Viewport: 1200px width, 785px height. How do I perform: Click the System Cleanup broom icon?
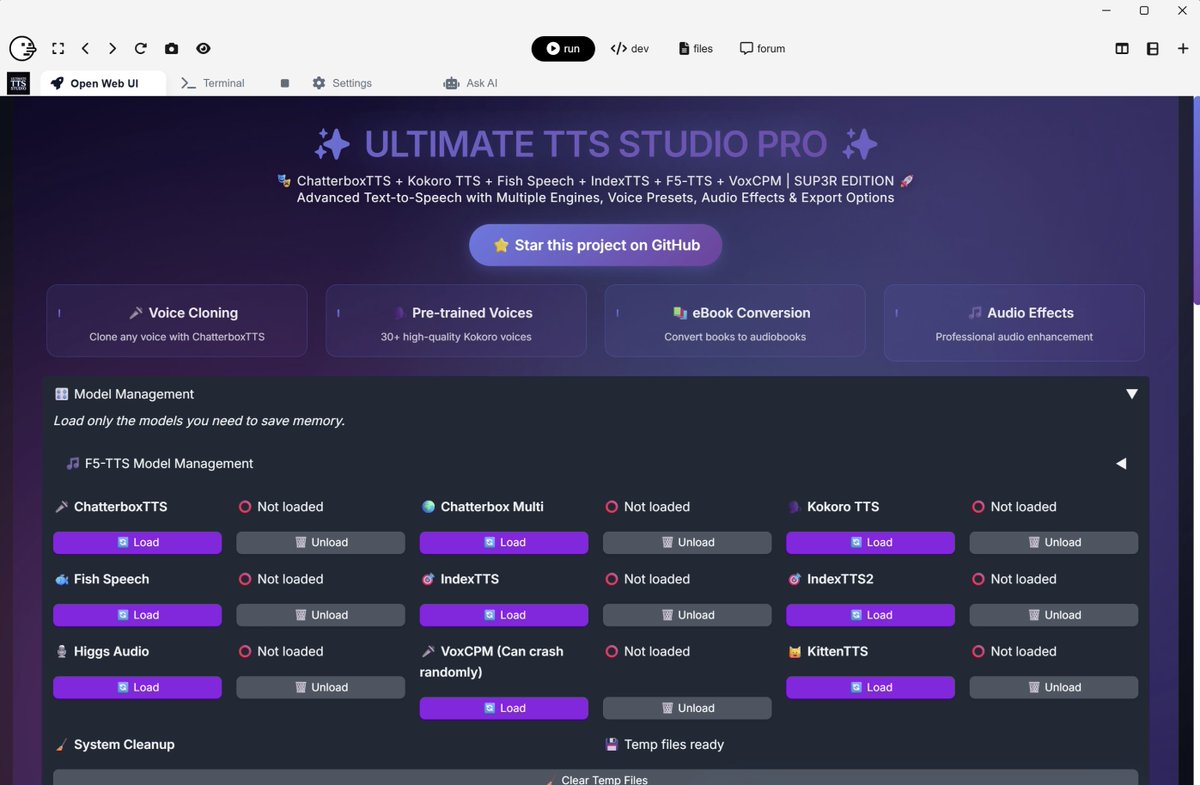pos(62,744)
